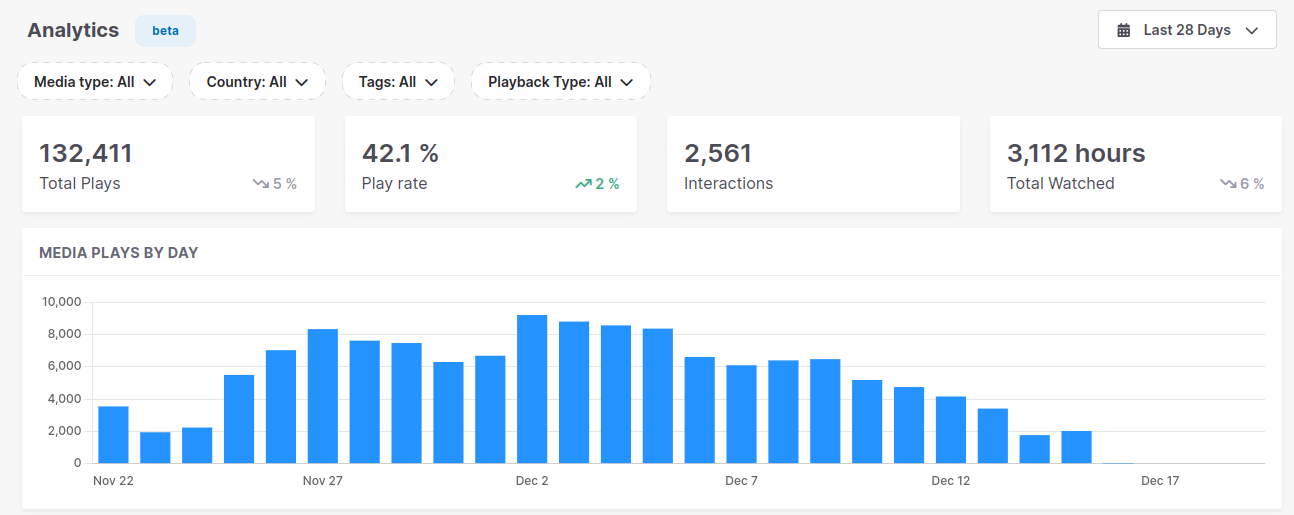Expand the Country: All filter
Image resolution: width=1294 pixels, height=515 pixels.
[257, 82]
